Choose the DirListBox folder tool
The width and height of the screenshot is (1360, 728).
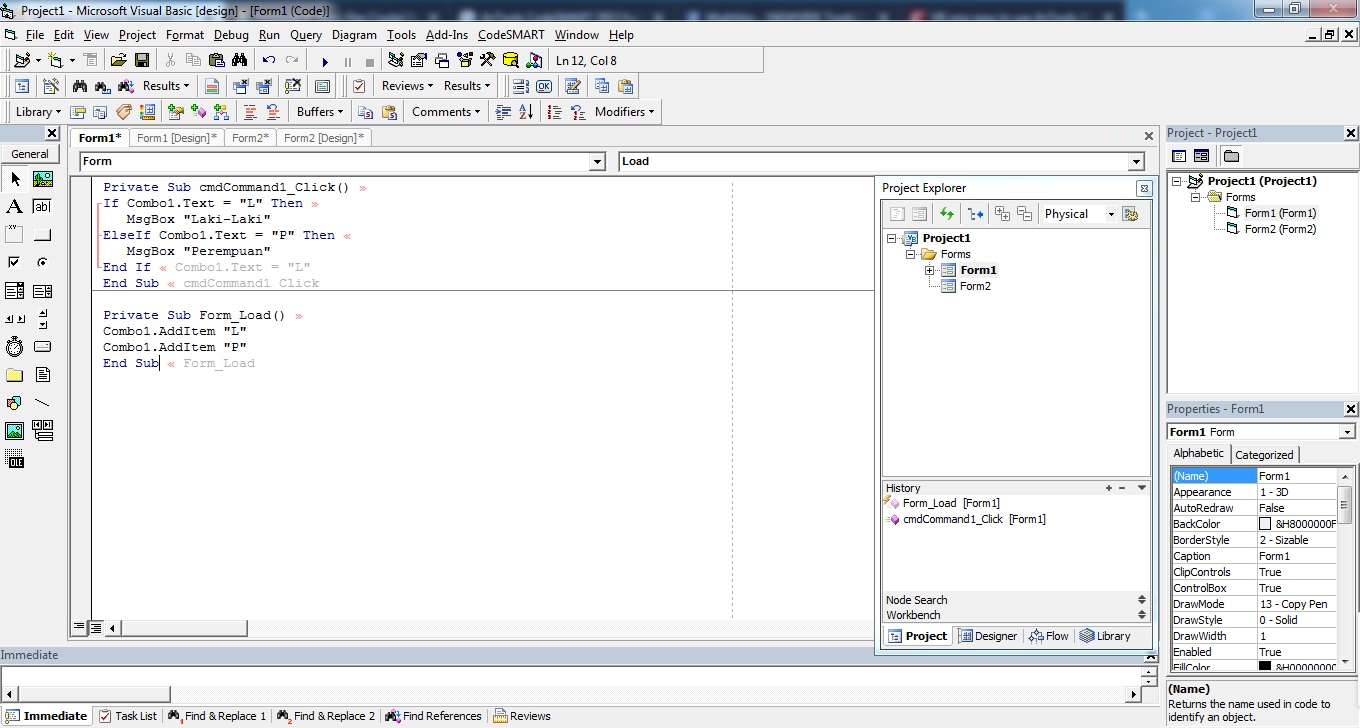pyautogui.click(x=15, y=375)
